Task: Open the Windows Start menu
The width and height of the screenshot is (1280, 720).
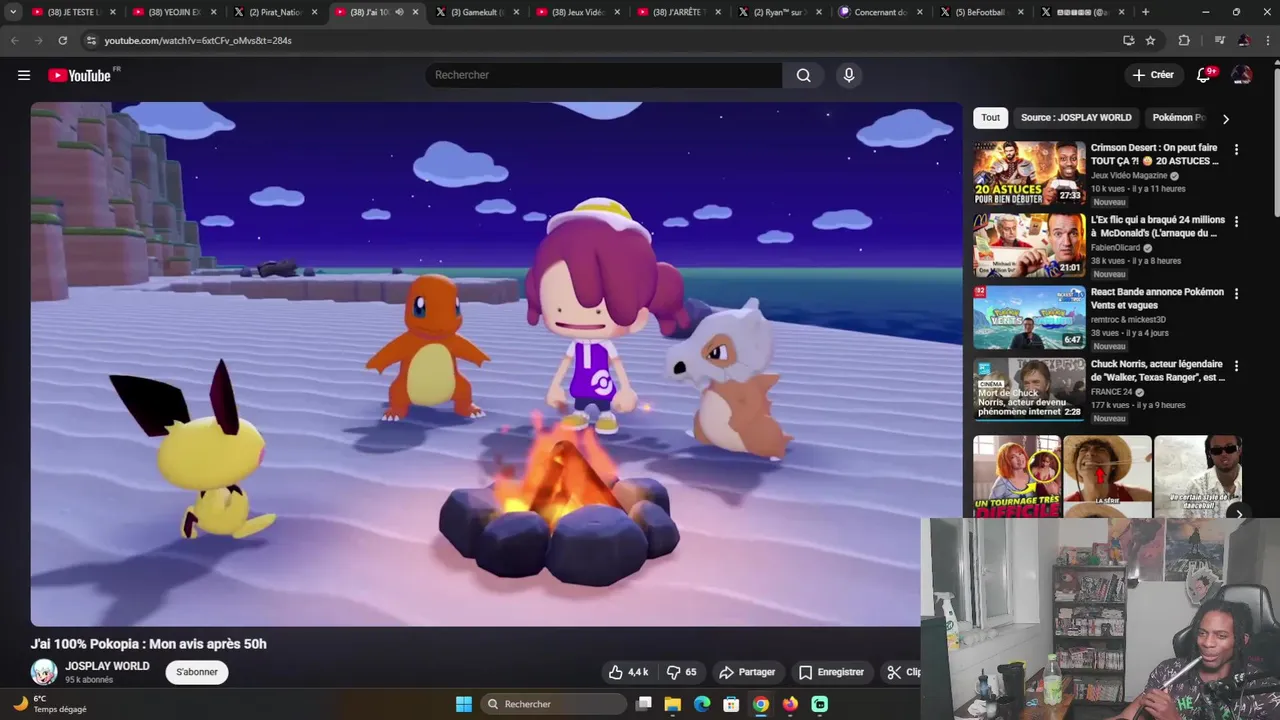Action: pos(464,704)
